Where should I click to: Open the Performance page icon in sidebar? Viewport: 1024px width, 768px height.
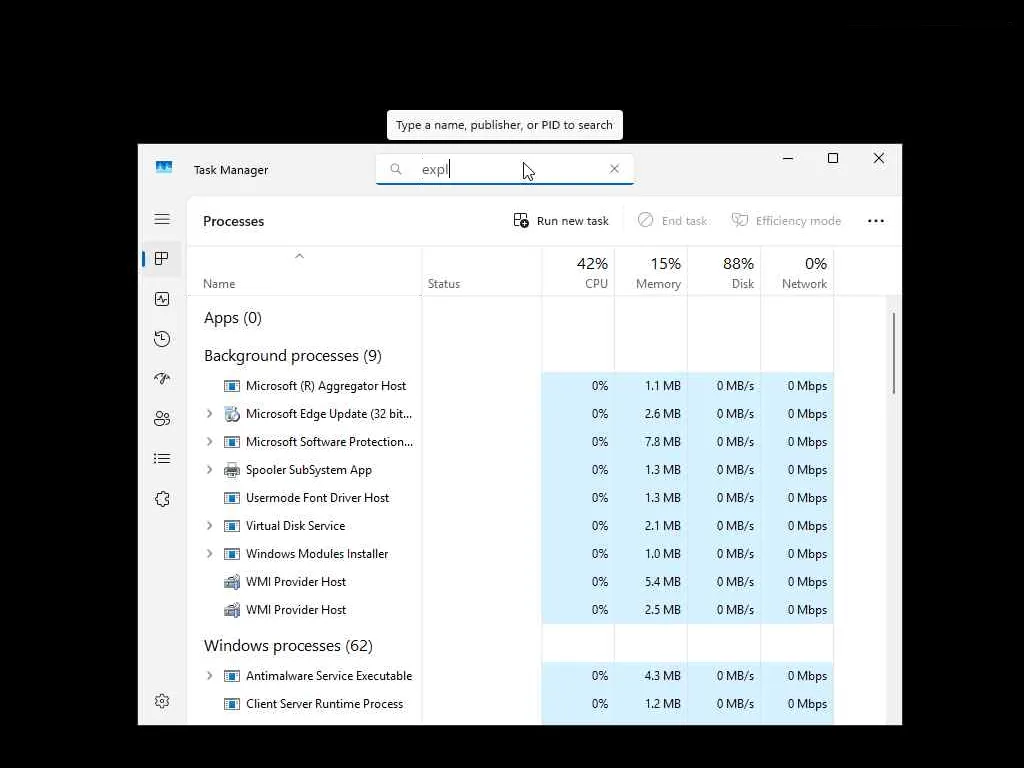point(162,299)
